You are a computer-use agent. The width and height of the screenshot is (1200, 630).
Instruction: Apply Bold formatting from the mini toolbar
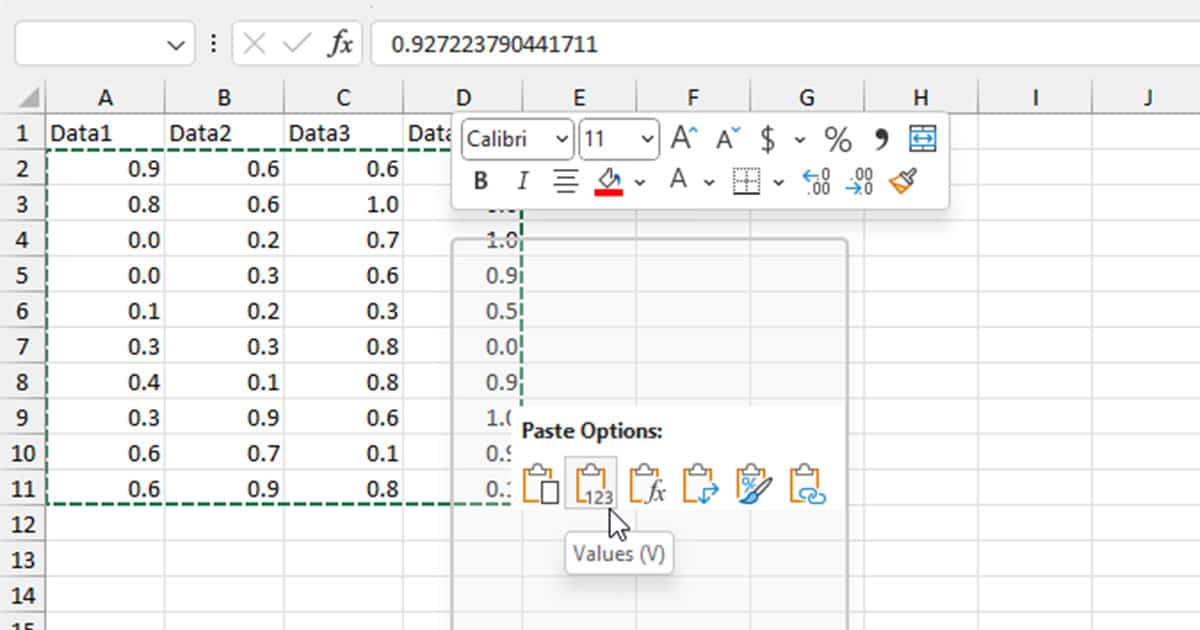click(x=481, y=181)
